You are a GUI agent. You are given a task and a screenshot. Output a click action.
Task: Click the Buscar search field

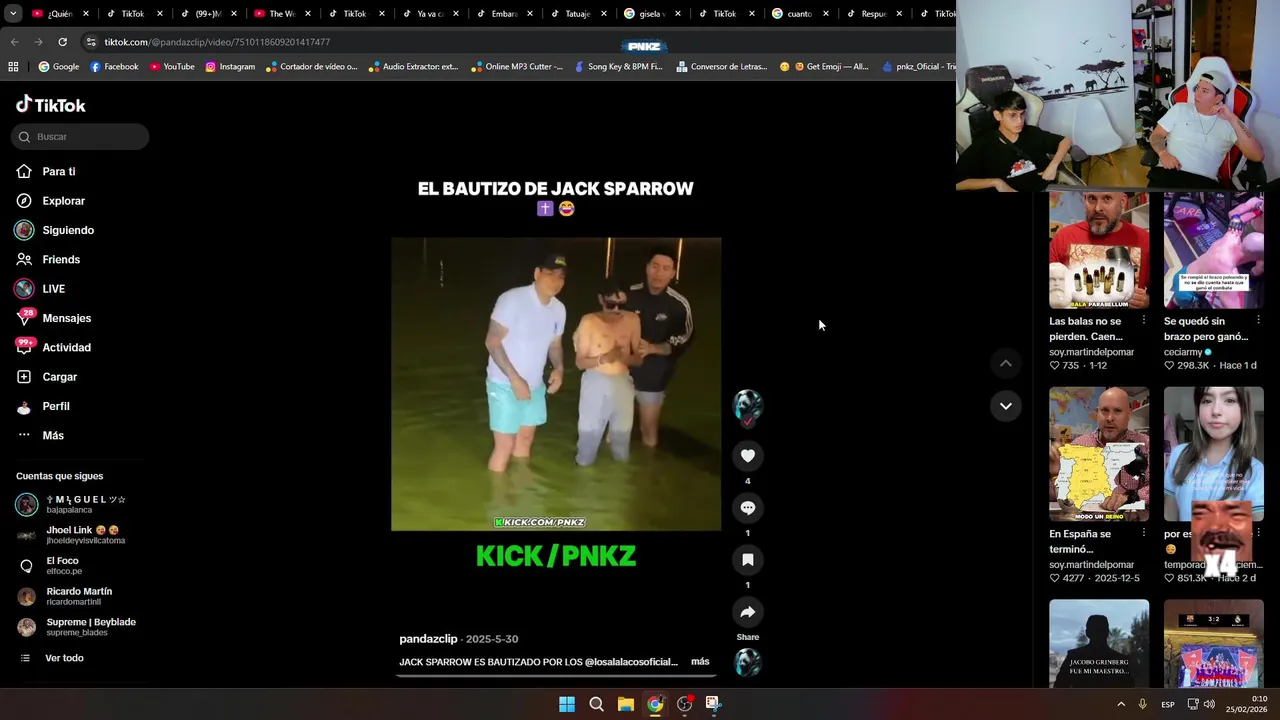click(x=80, y=137)
